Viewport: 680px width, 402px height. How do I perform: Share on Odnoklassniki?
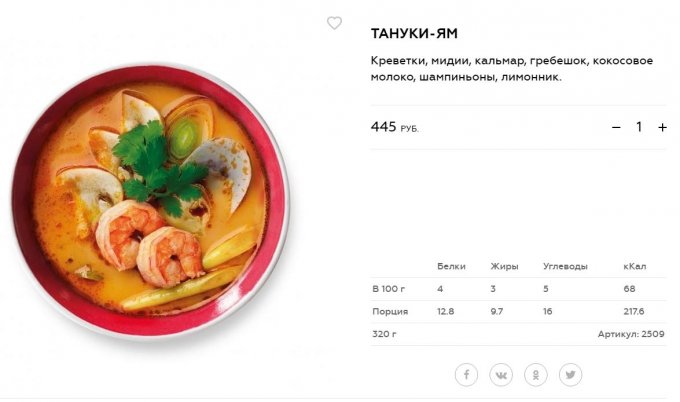[x=536, y=375]
